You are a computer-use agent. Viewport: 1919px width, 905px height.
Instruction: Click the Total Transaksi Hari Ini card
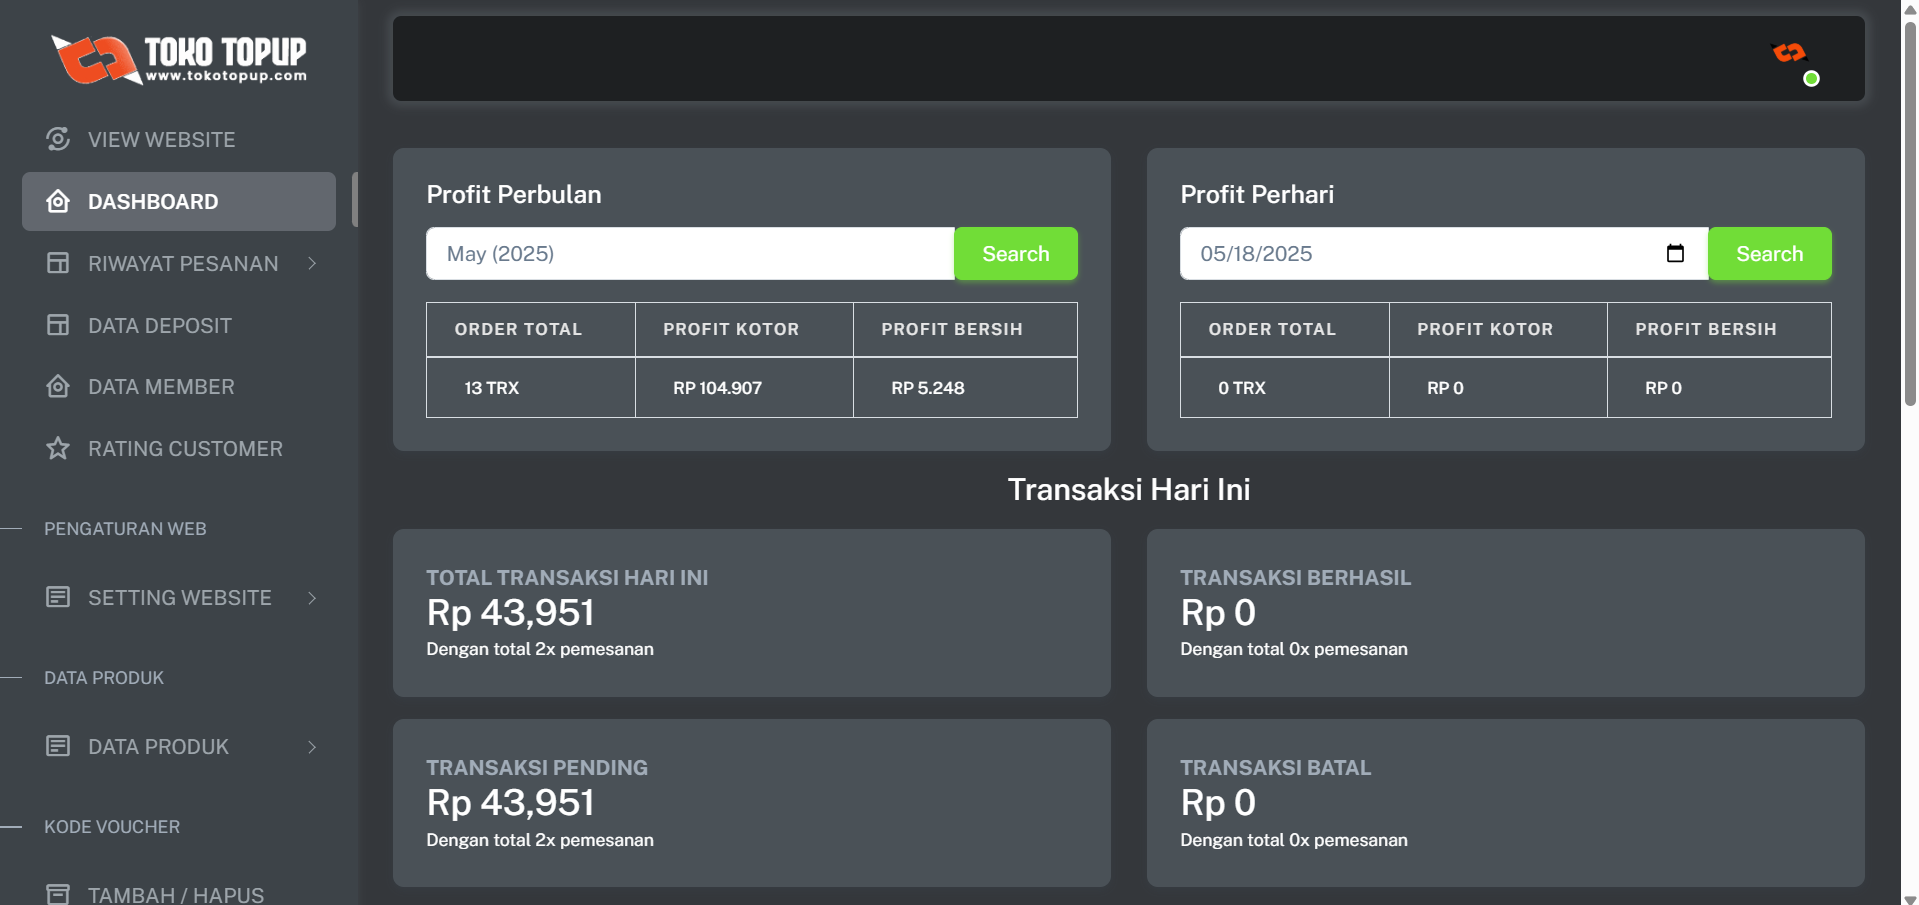click(752, 613)
